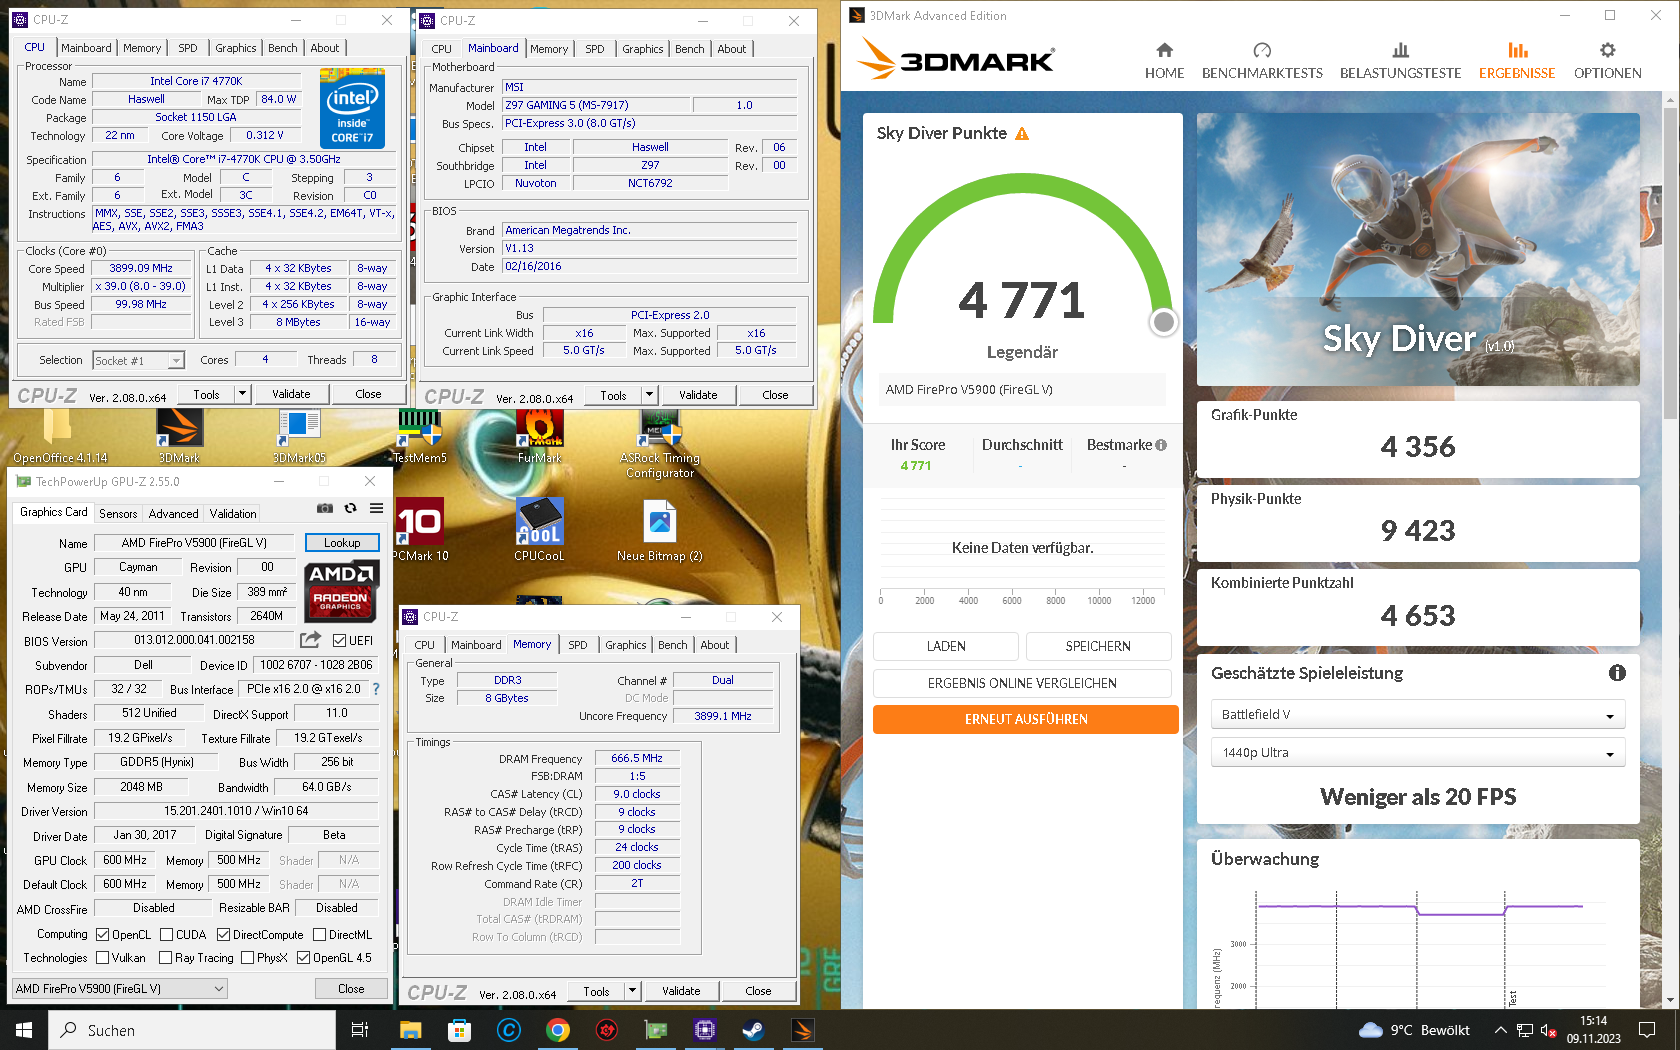The height and width of the screenshot is (1050, 1680).
Task: Click the LADEN button
Action: [946, 647]
